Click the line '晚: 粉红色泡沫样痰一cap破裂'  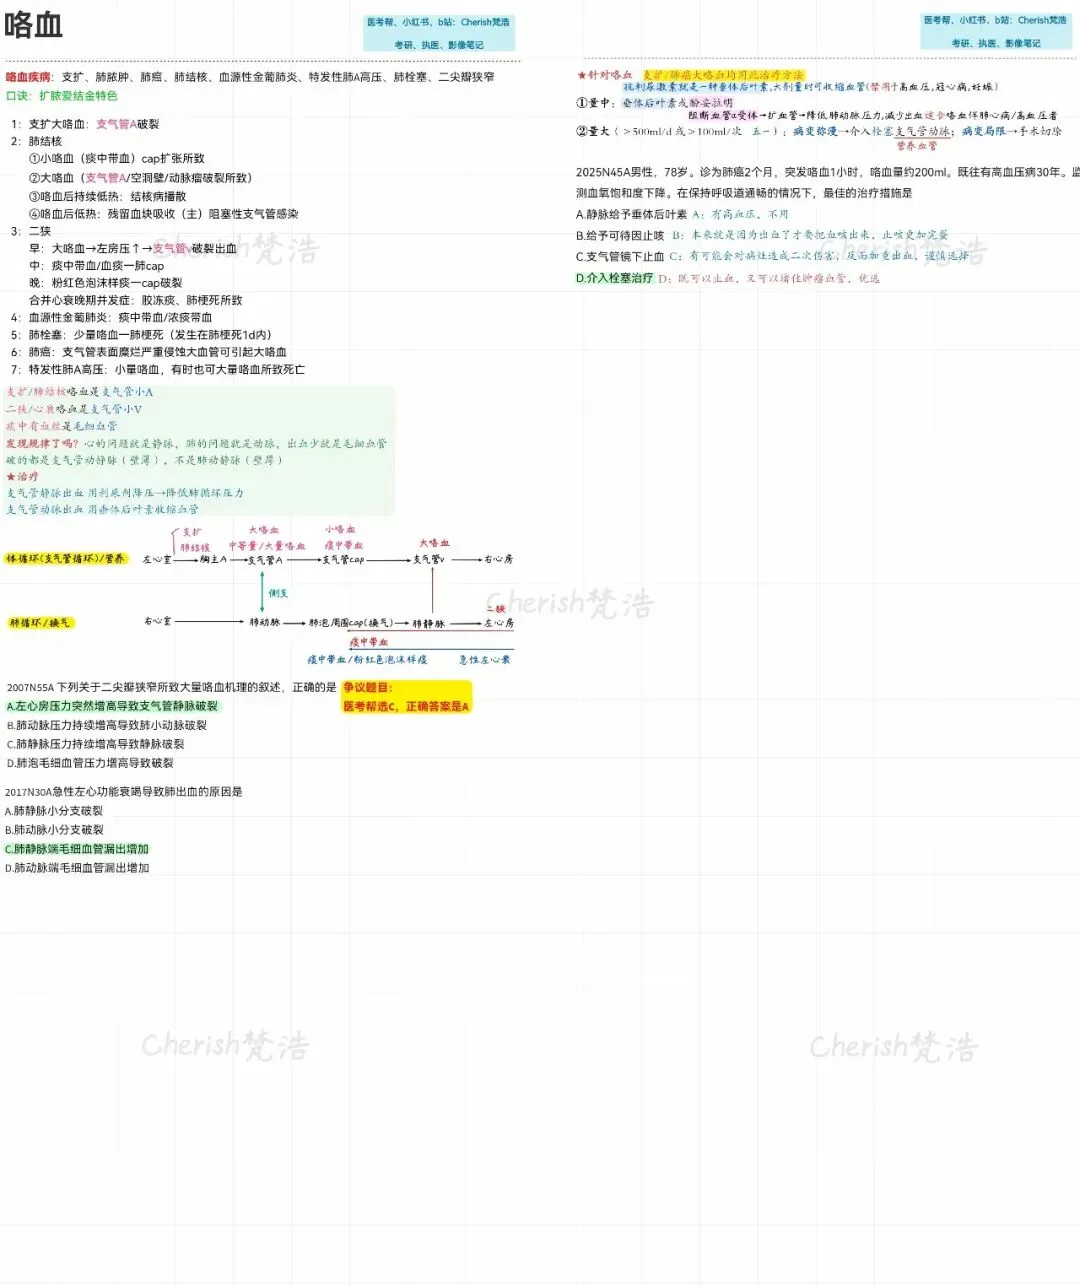105,283
